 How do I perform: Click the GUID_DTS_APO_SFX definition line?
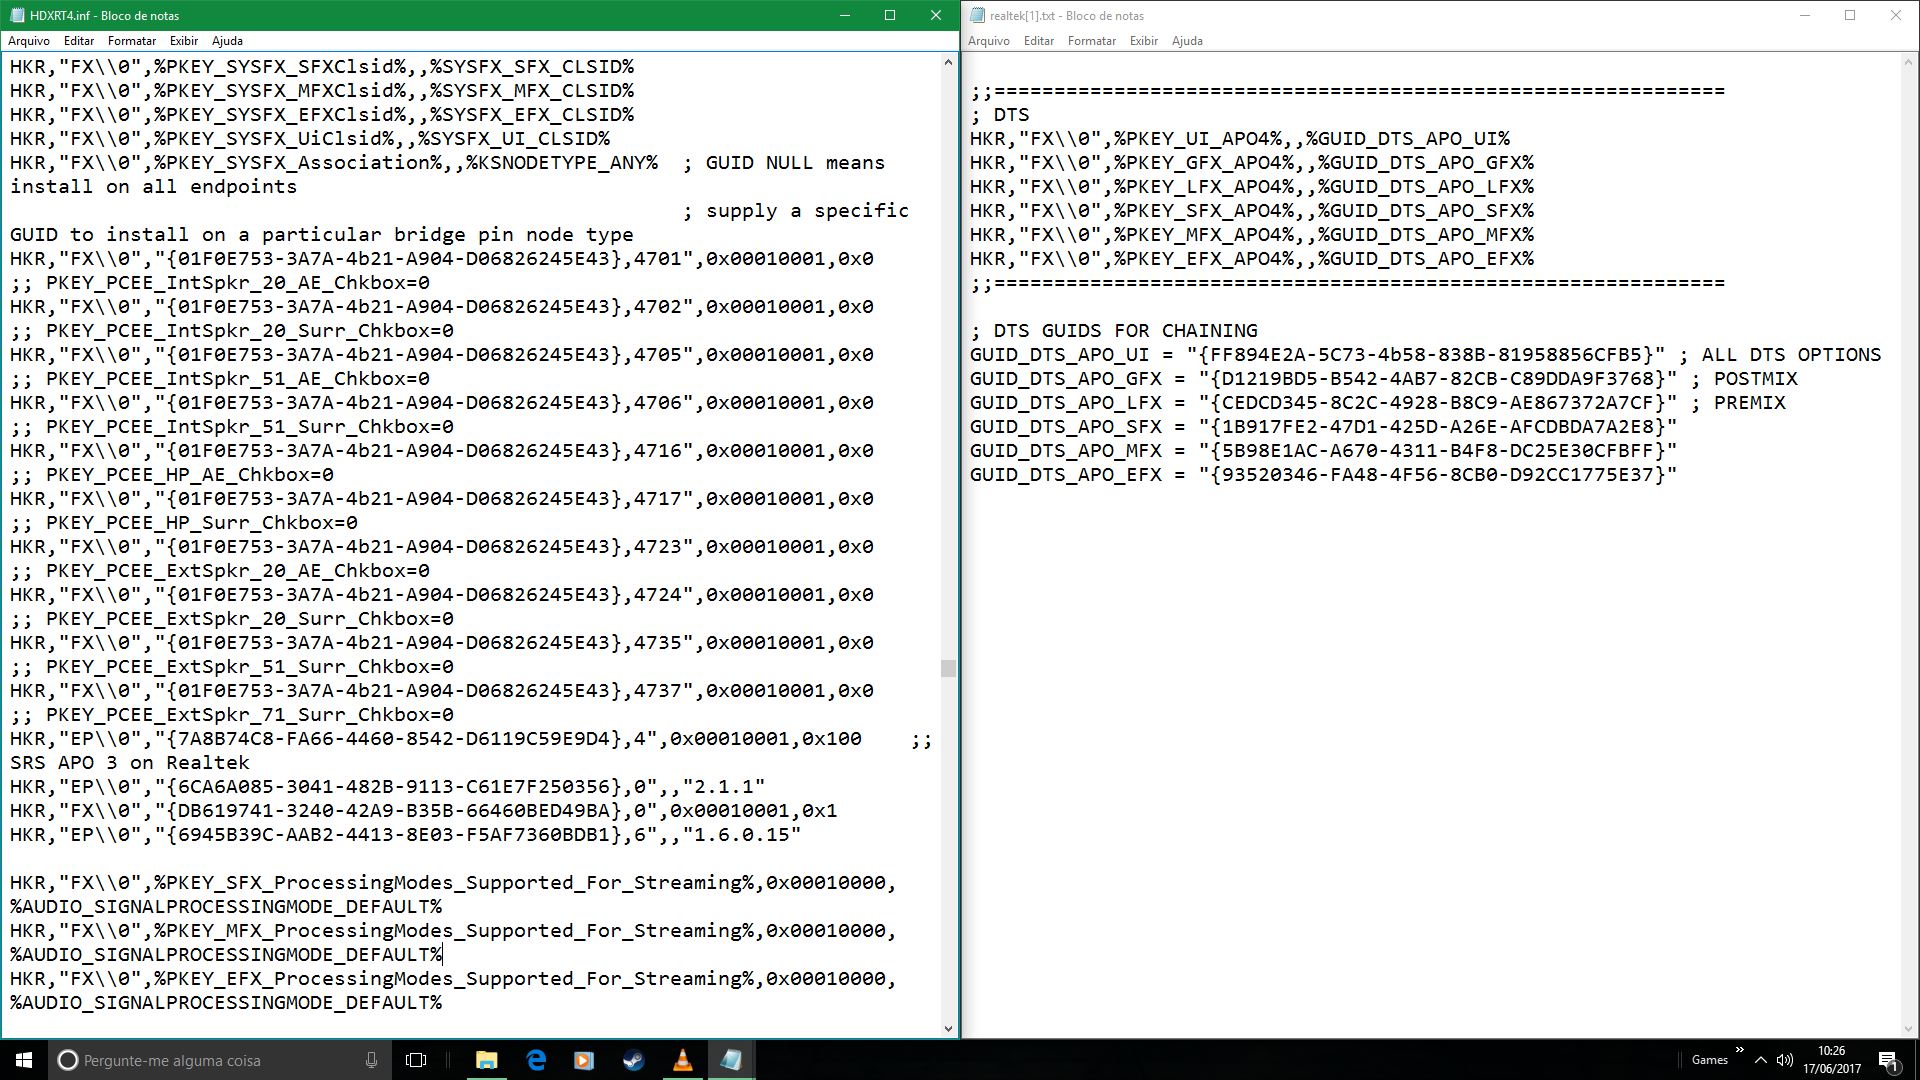click(1323, 427)
